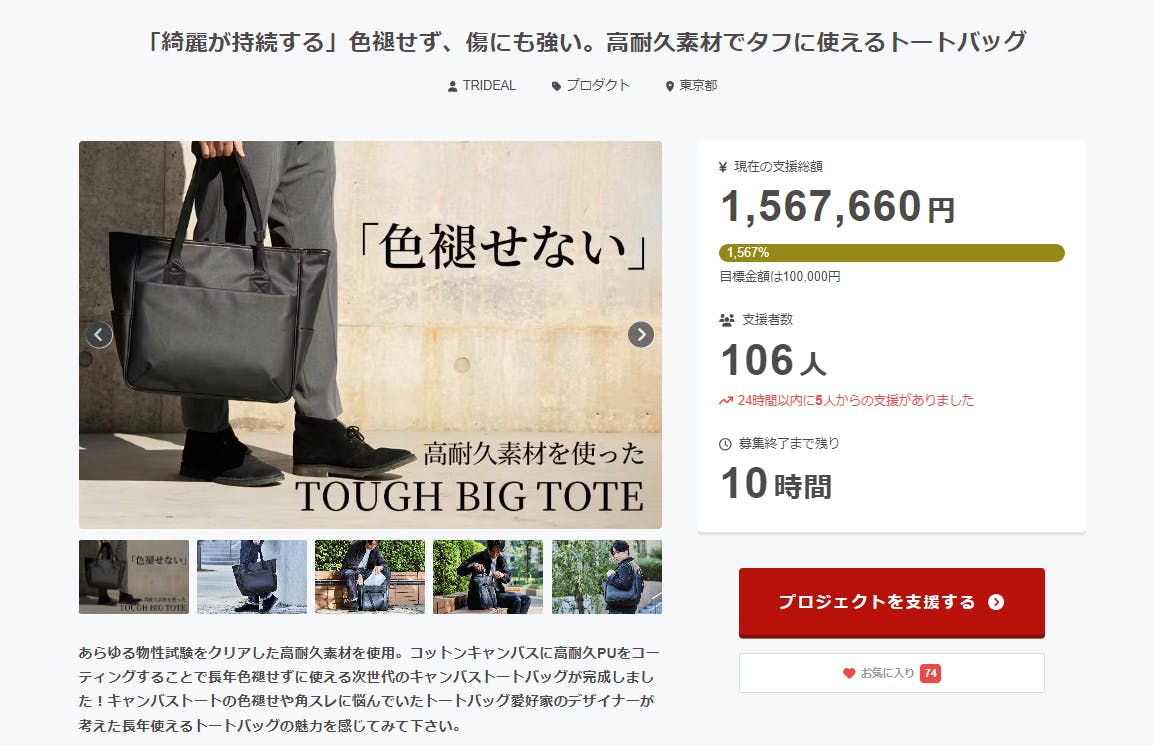
Task: Click the heart favorite icon
Action: click(x=849, y=673)
